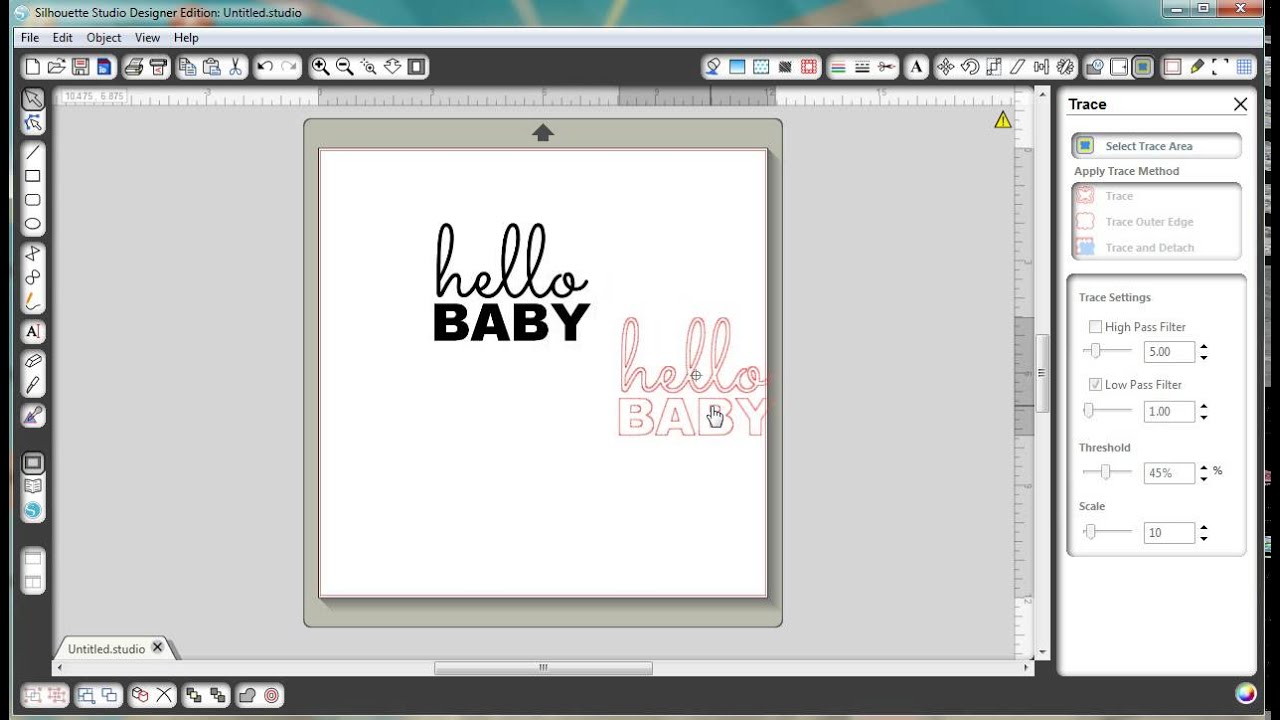Choose the Eraser tool
Image resolution: width=1280 pixels, height=720 pixels.
[x=33, y=360]
